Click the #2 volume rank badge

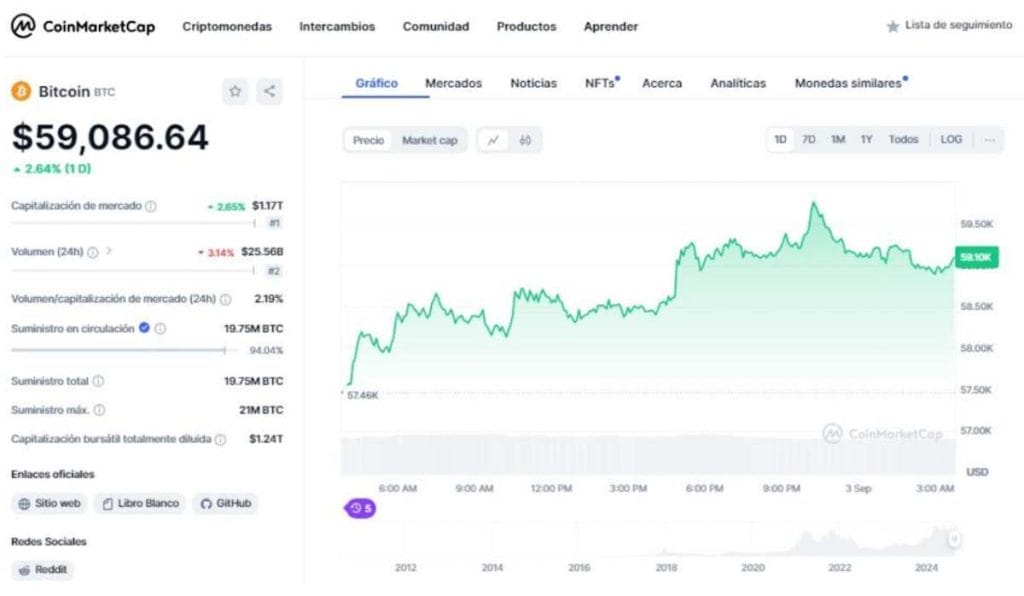274,272
